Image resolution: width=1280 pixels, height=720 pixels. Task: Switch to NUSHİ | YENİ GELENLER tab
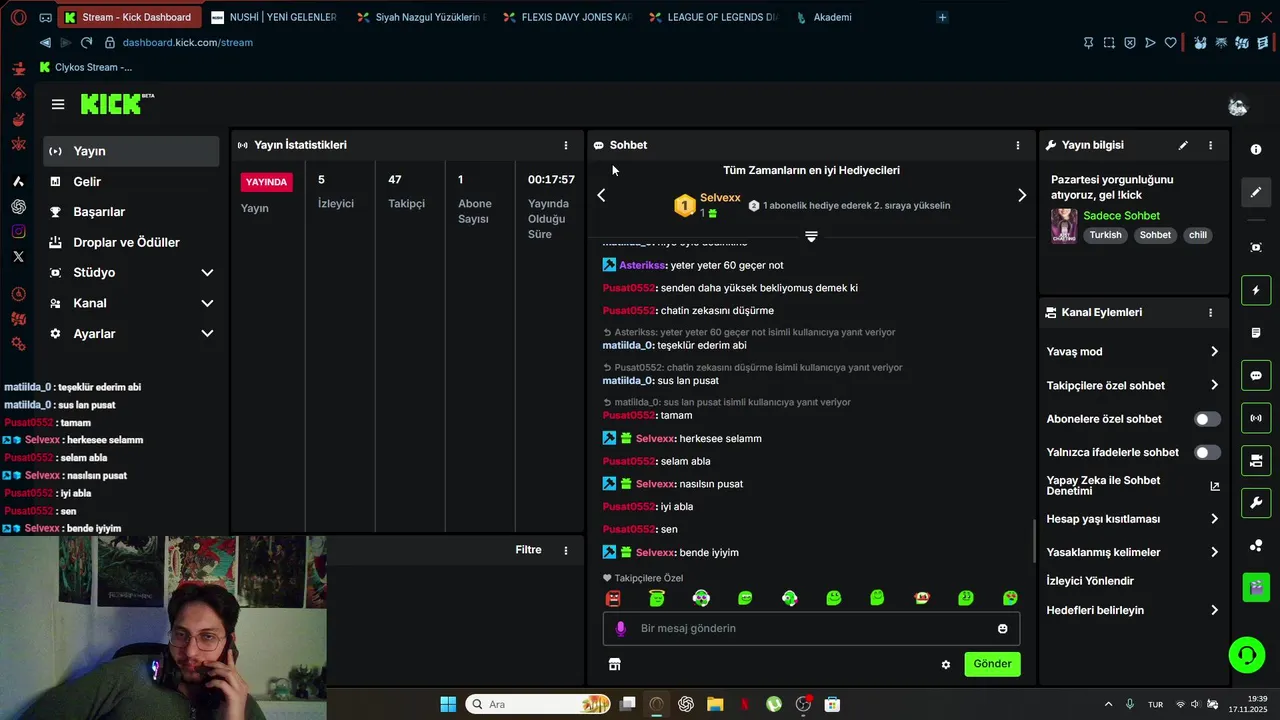click(x=275, y=17)
